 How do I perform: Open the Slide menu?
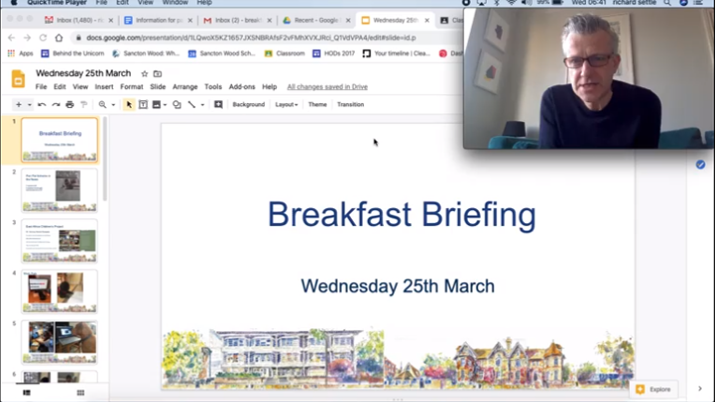pos(158,87)
